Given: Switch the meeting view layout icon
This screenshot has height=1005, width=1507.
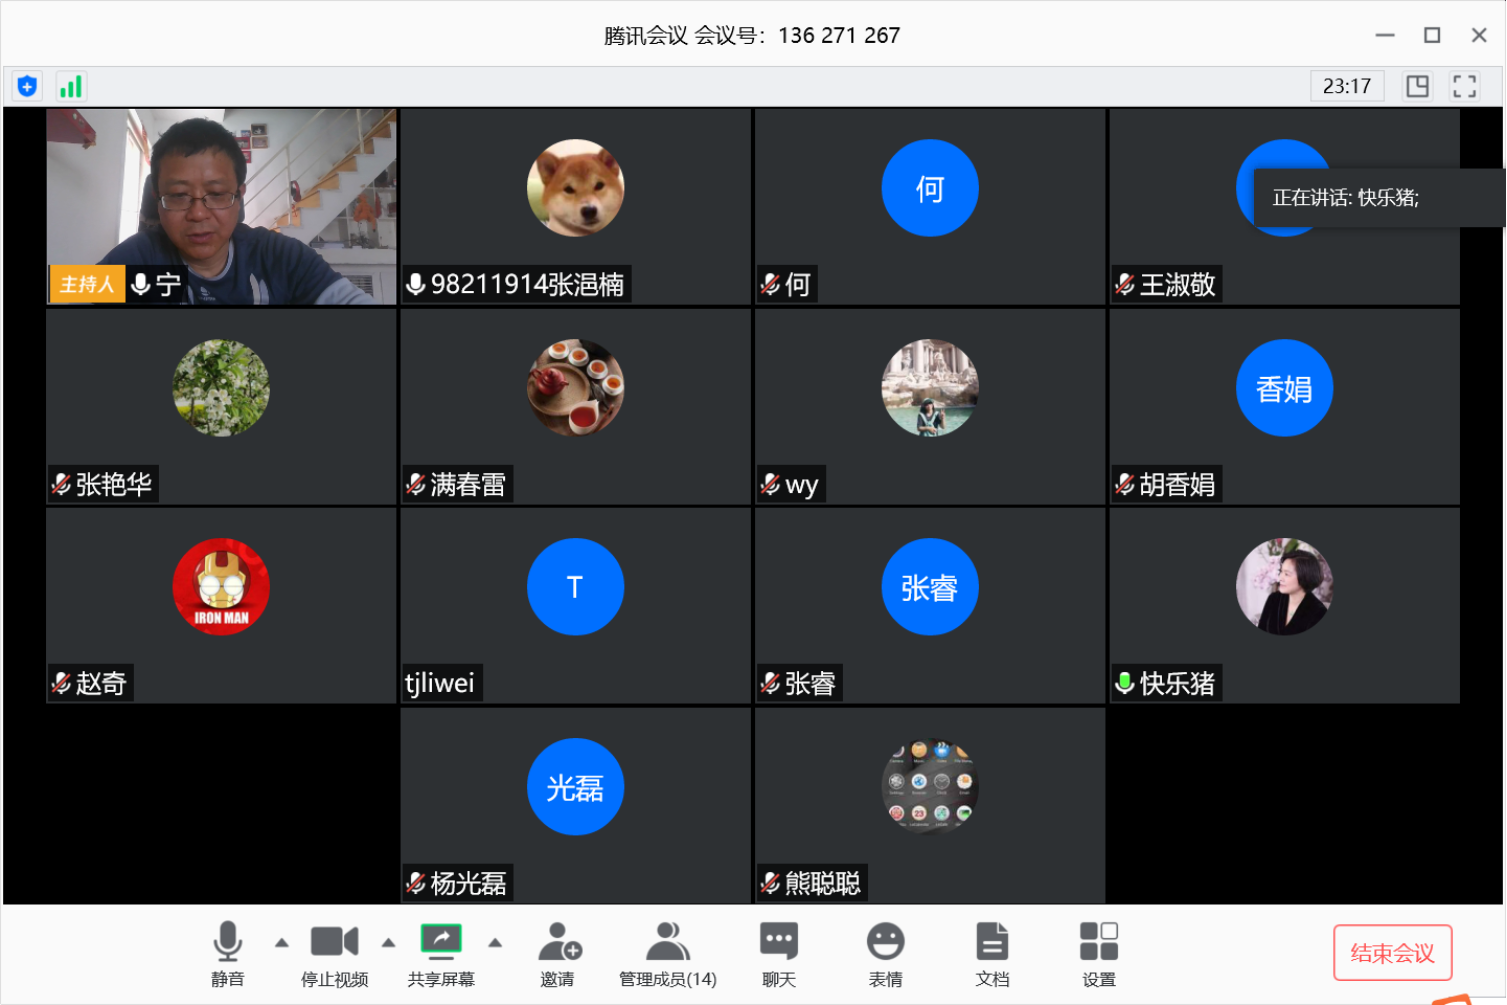Looking at the screenshot, I should pyautogui.click(x=1417, y=86).
